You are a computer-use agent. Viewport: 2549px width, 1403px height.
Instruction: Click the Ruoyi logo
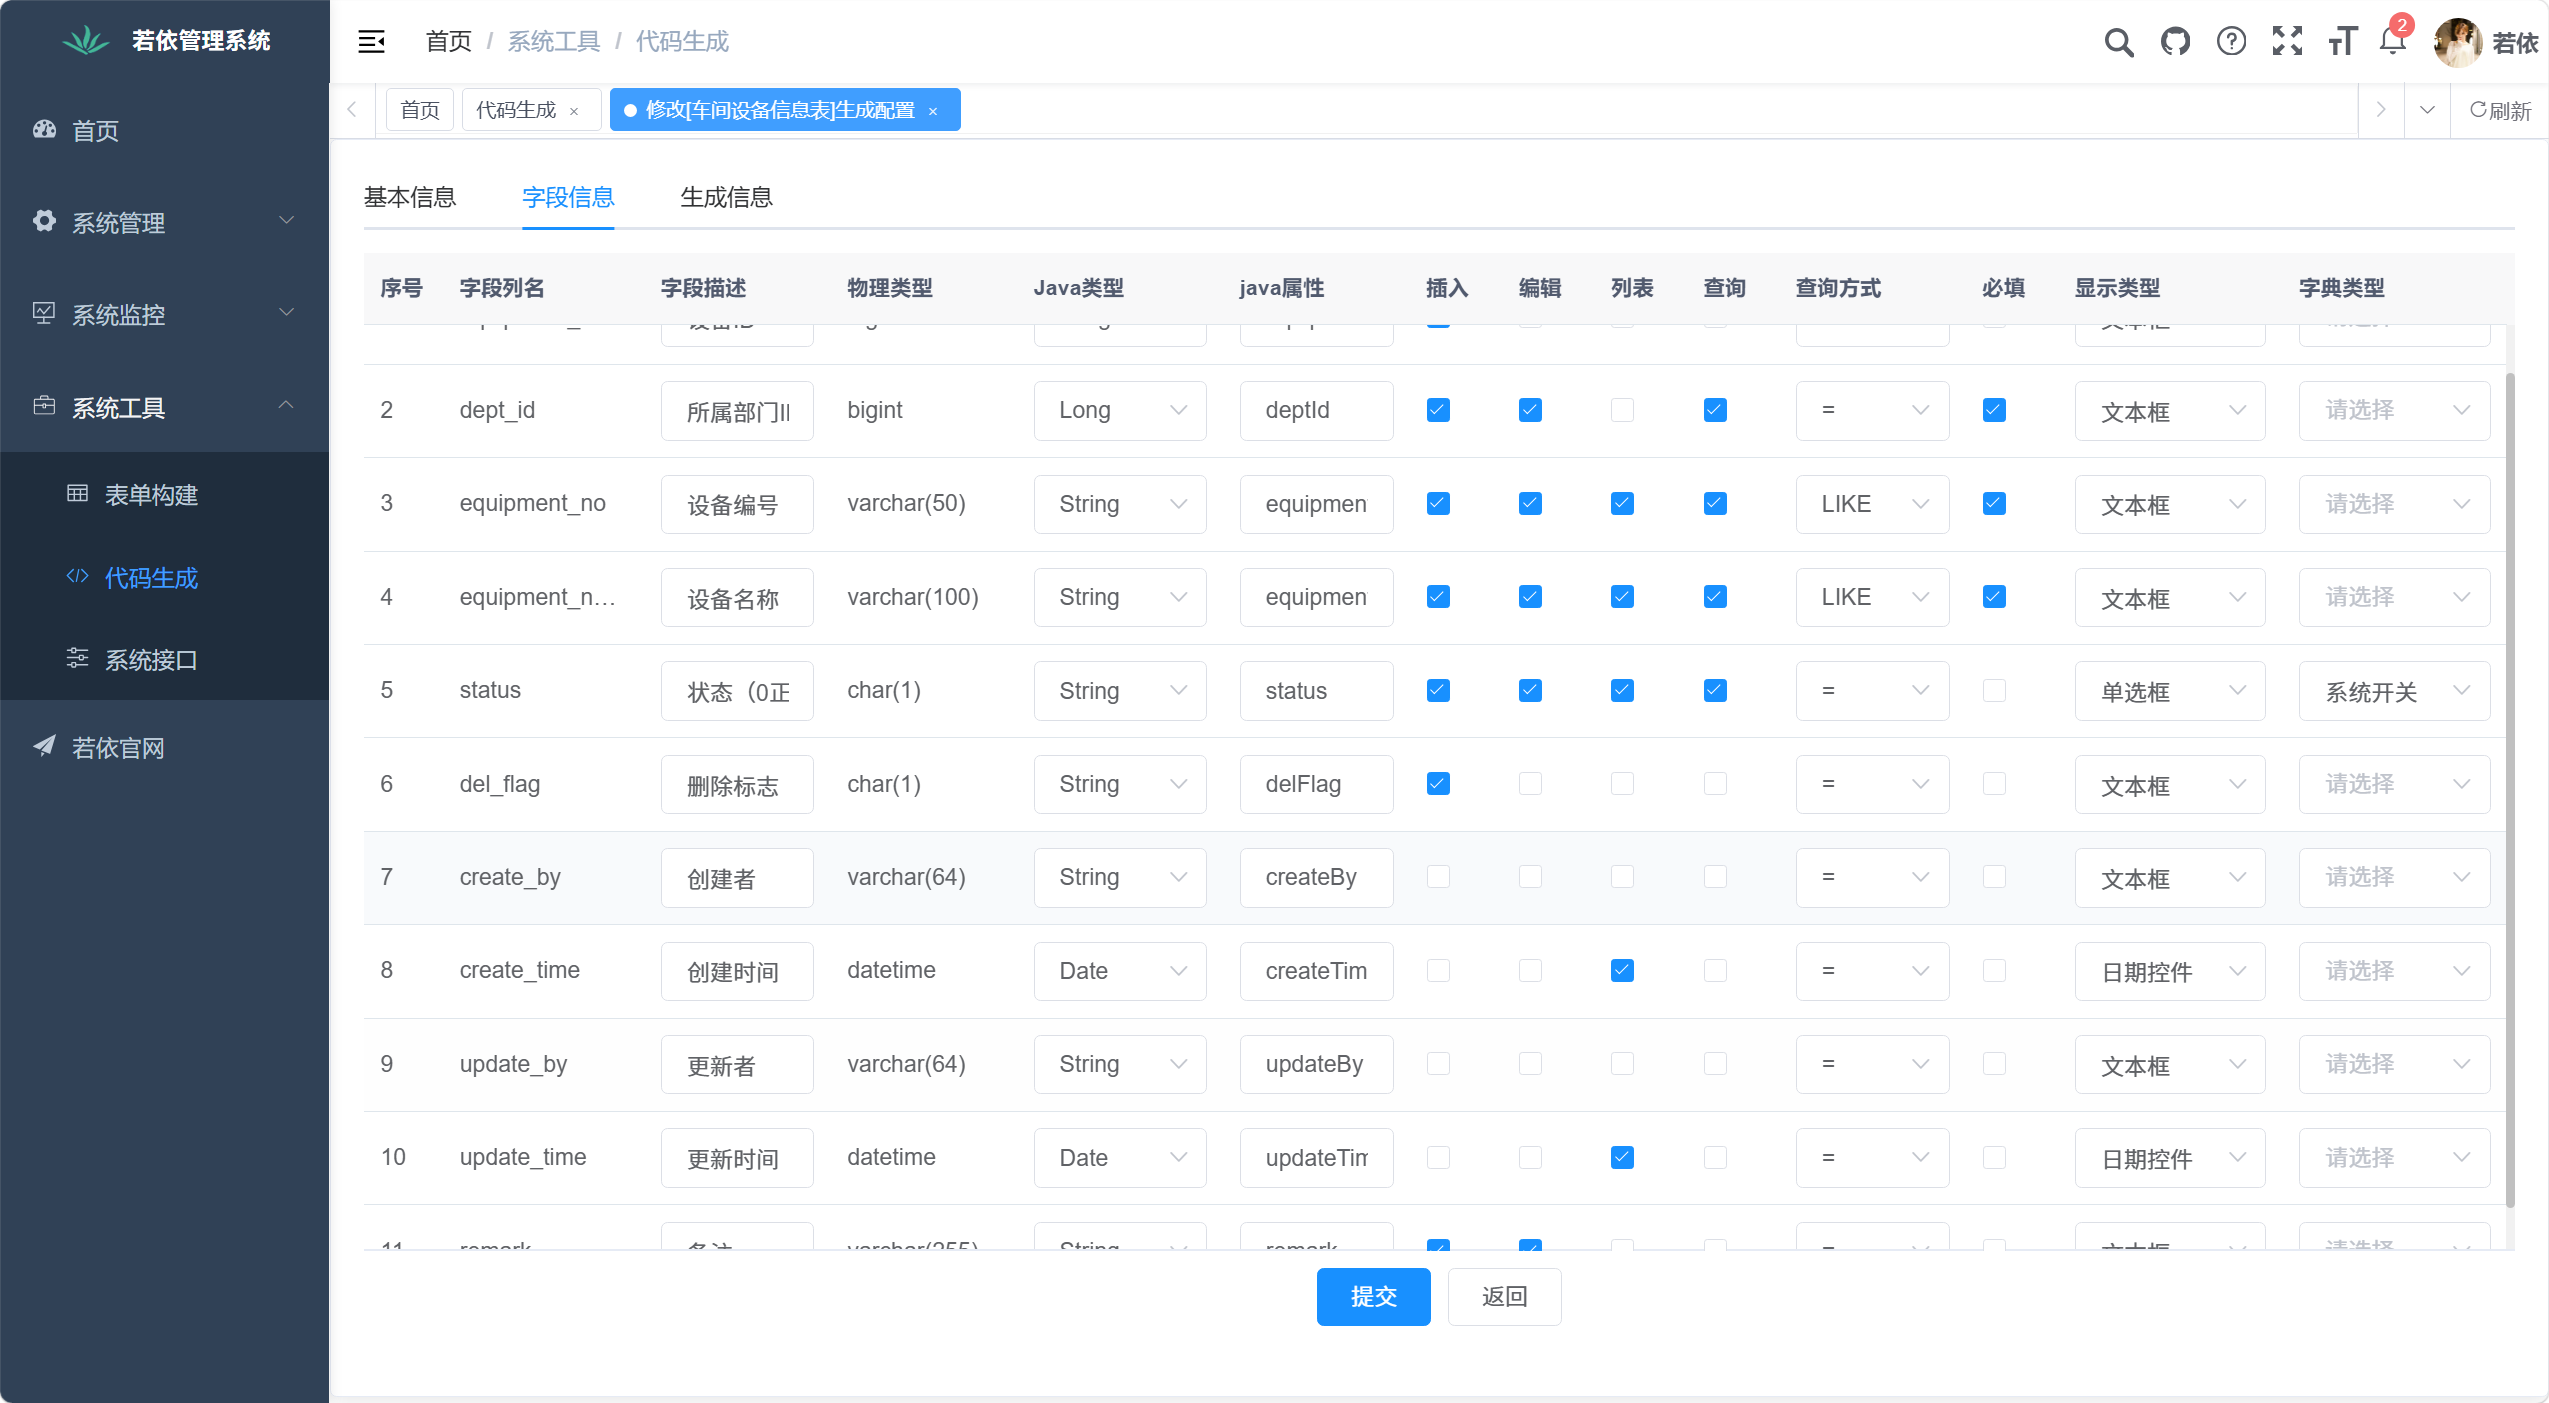(86, 40)
